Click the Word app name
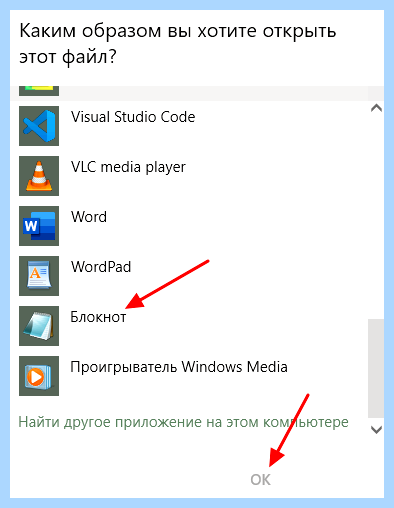 click(89, 217)
